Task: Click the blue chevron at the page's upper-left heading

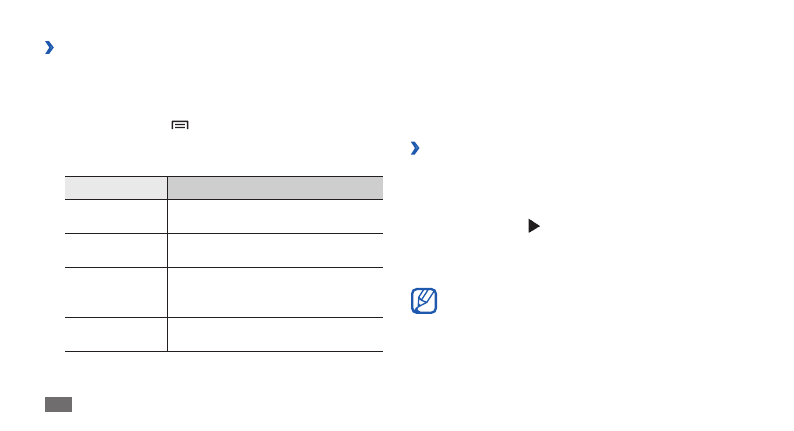Action: (x=49, y=48)
